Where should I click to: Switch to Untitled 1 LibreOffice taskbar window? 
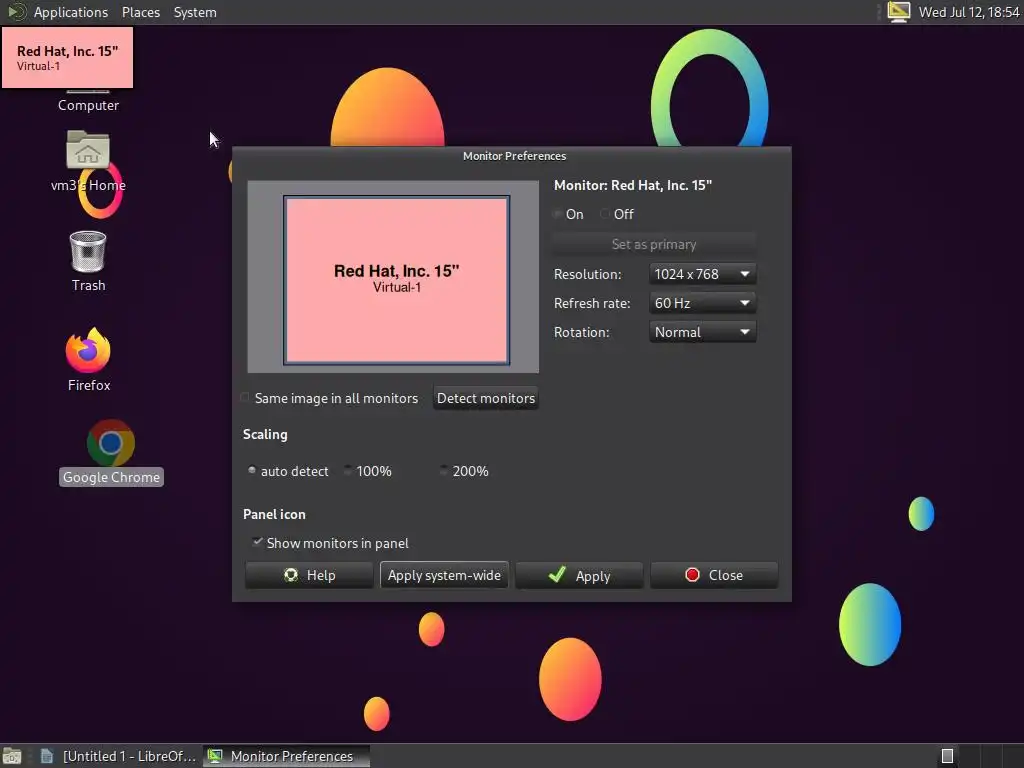point(118,756)
